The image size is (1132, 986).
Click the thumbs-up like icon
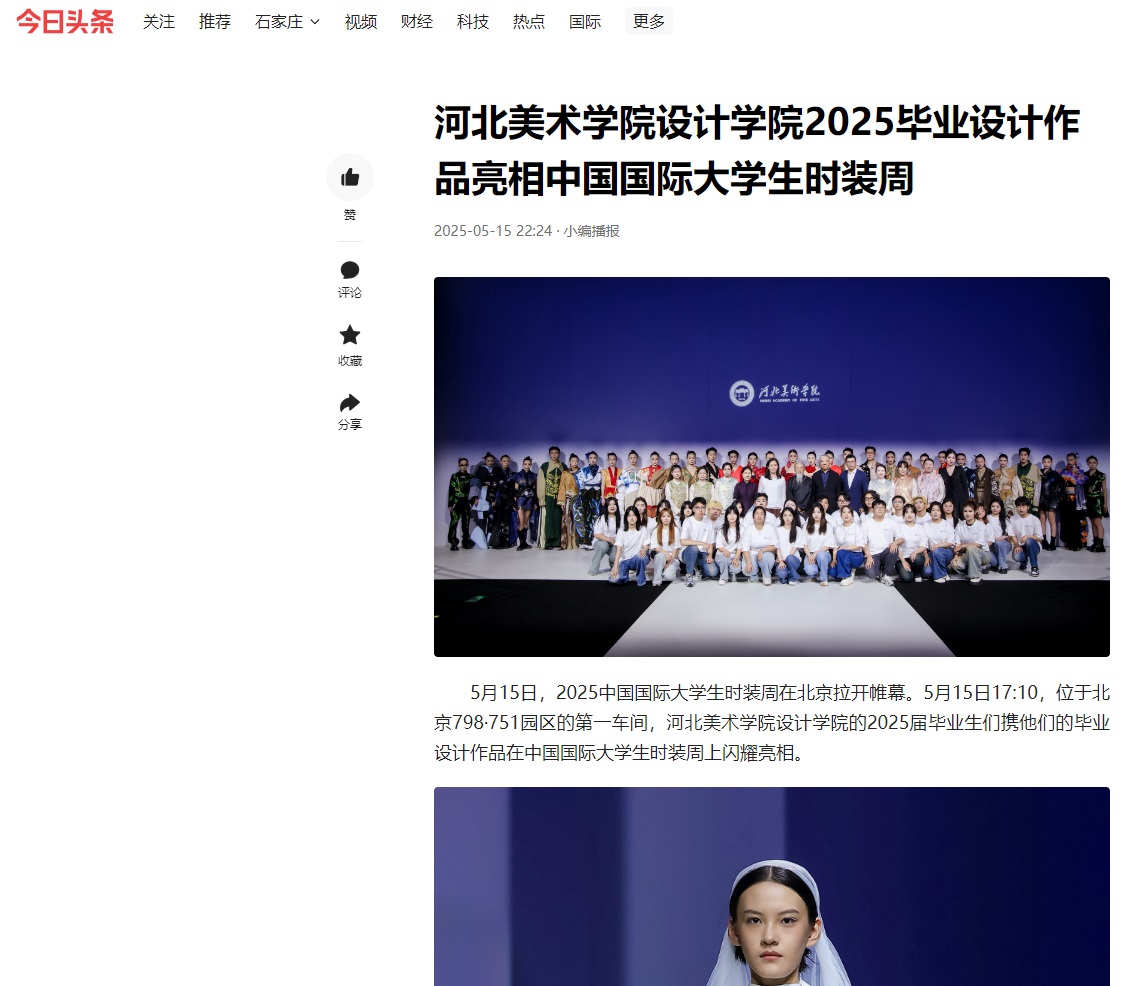coord(350,178)
